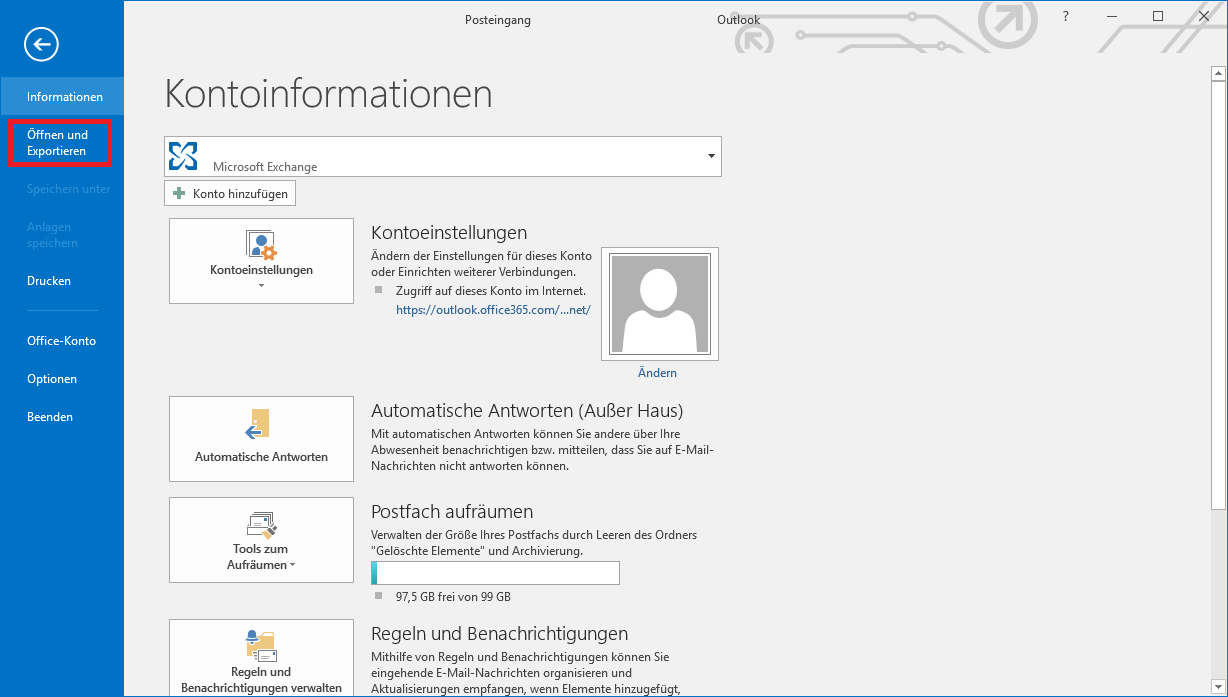Click the help question mark icon
Image resolution: width=1228 pixels, height=697 pixels.
(1066, 17)
